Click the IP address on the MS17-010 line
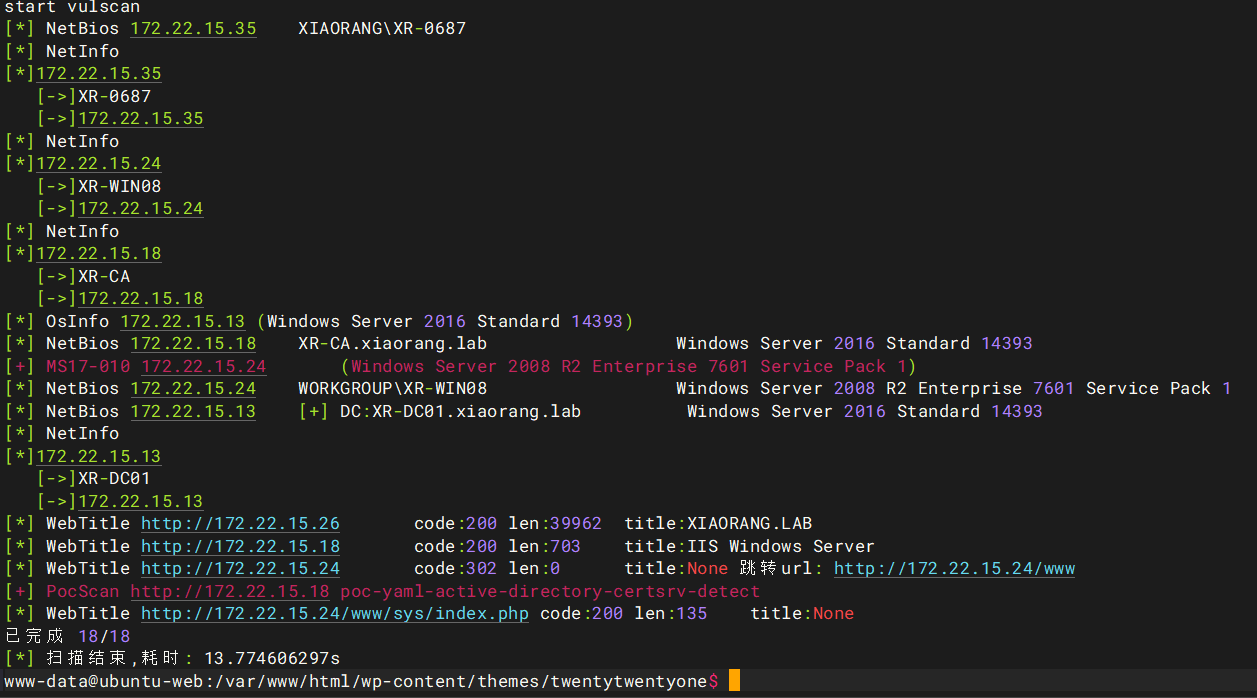1257x698 pixels. 203,367
